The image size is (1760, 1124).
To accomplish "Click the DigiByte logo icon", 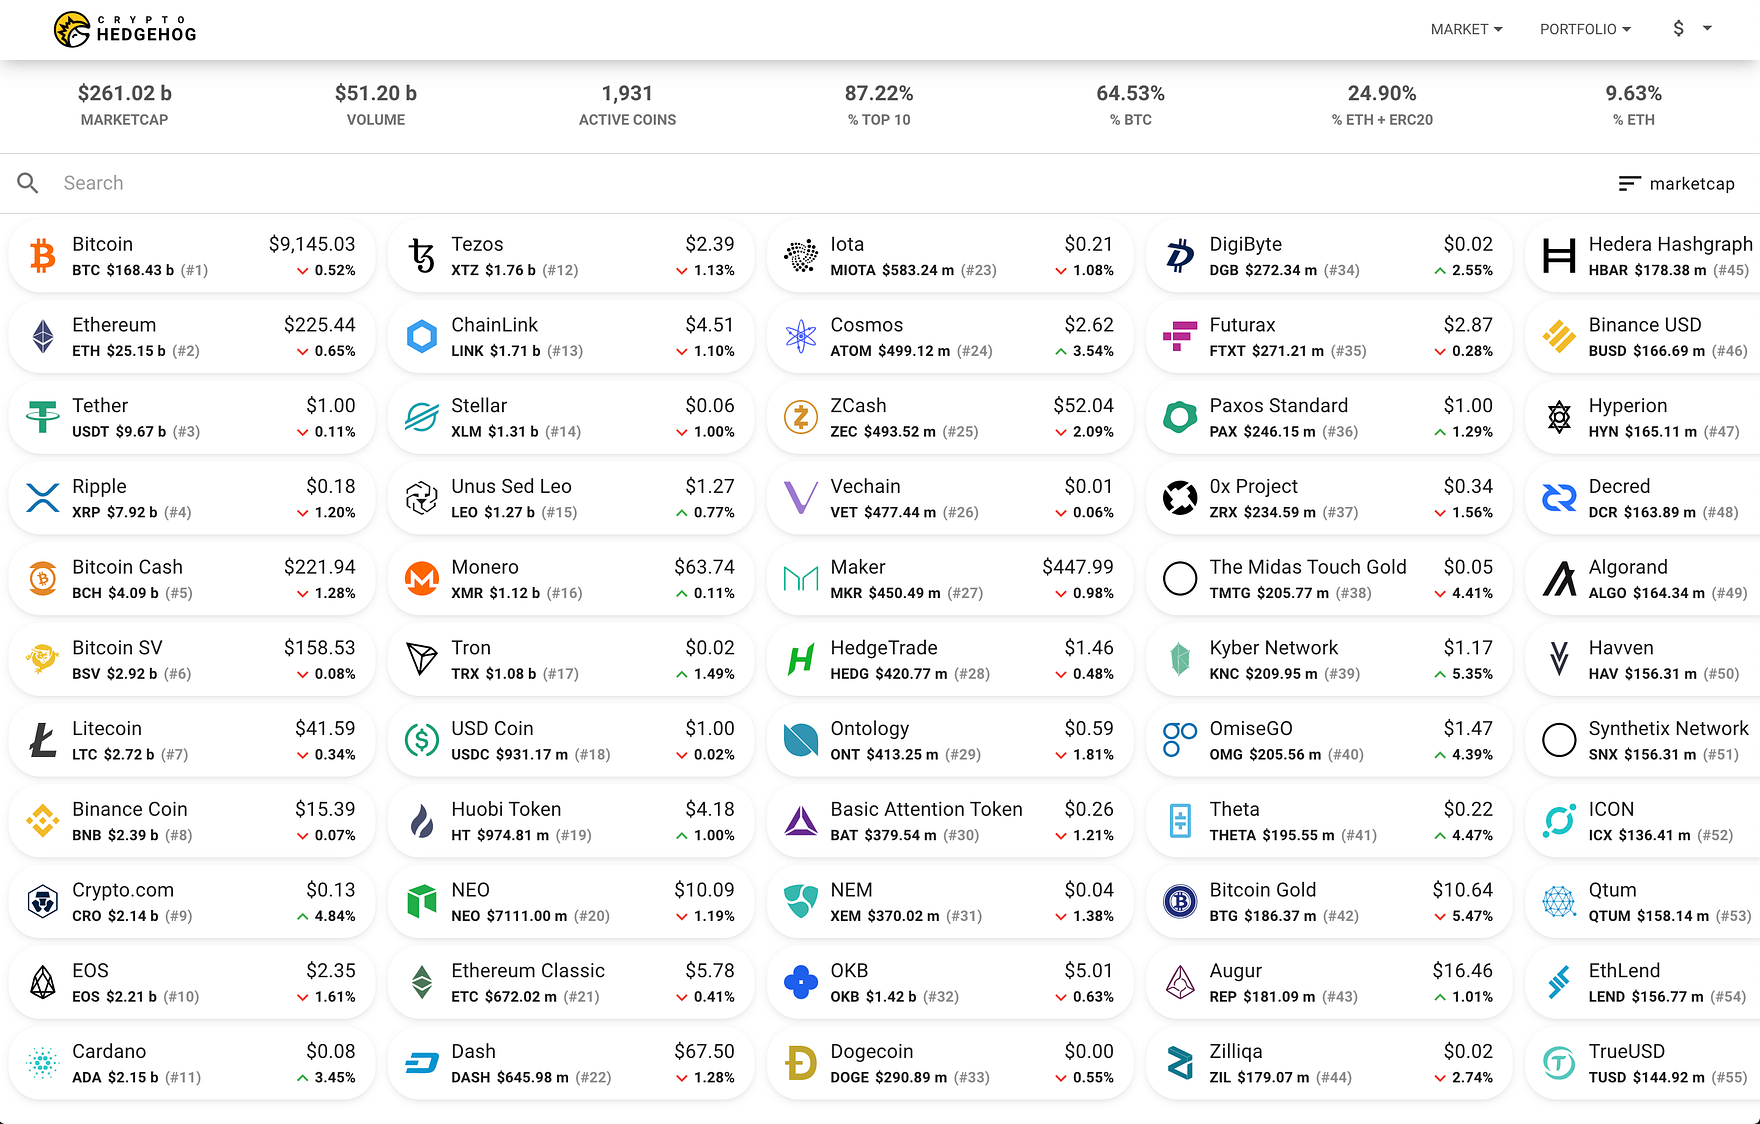I will [1180, 256].
